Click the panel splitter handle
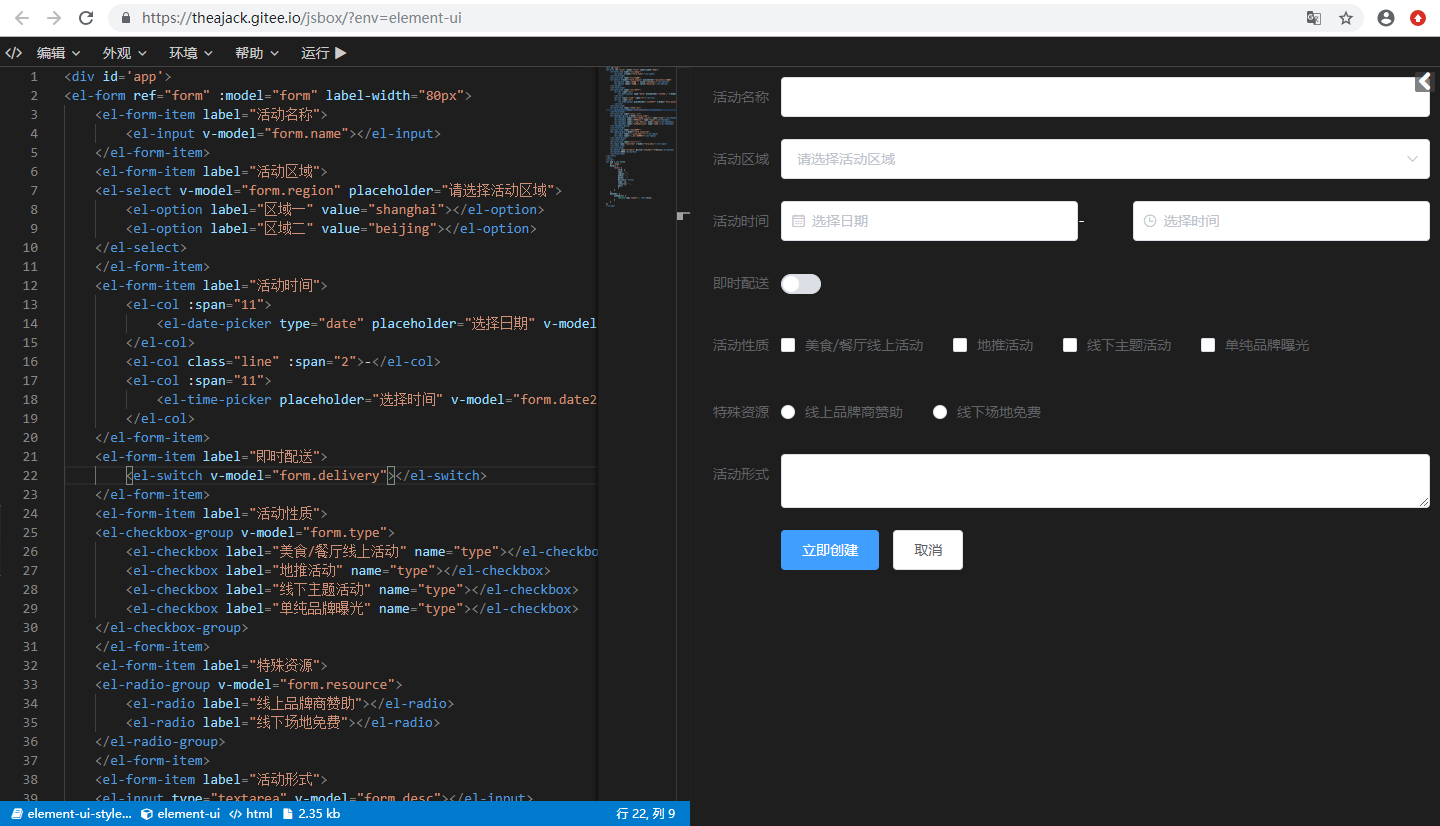 [x=683, y=215]
